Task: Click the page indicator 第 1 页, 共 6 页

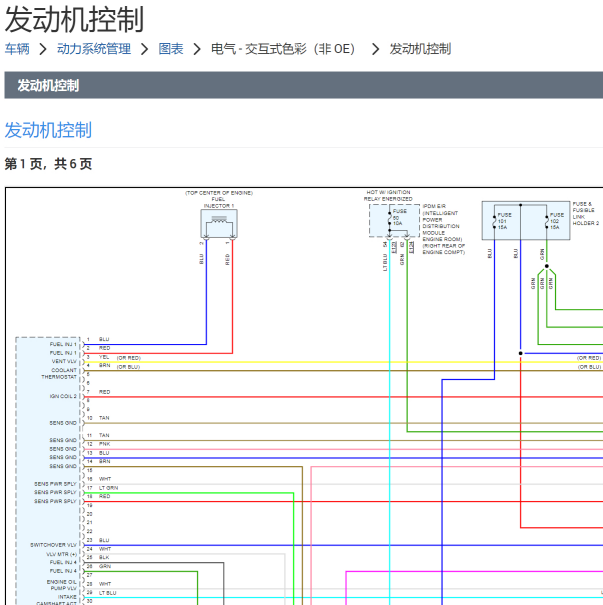Action: click(48, 164)
